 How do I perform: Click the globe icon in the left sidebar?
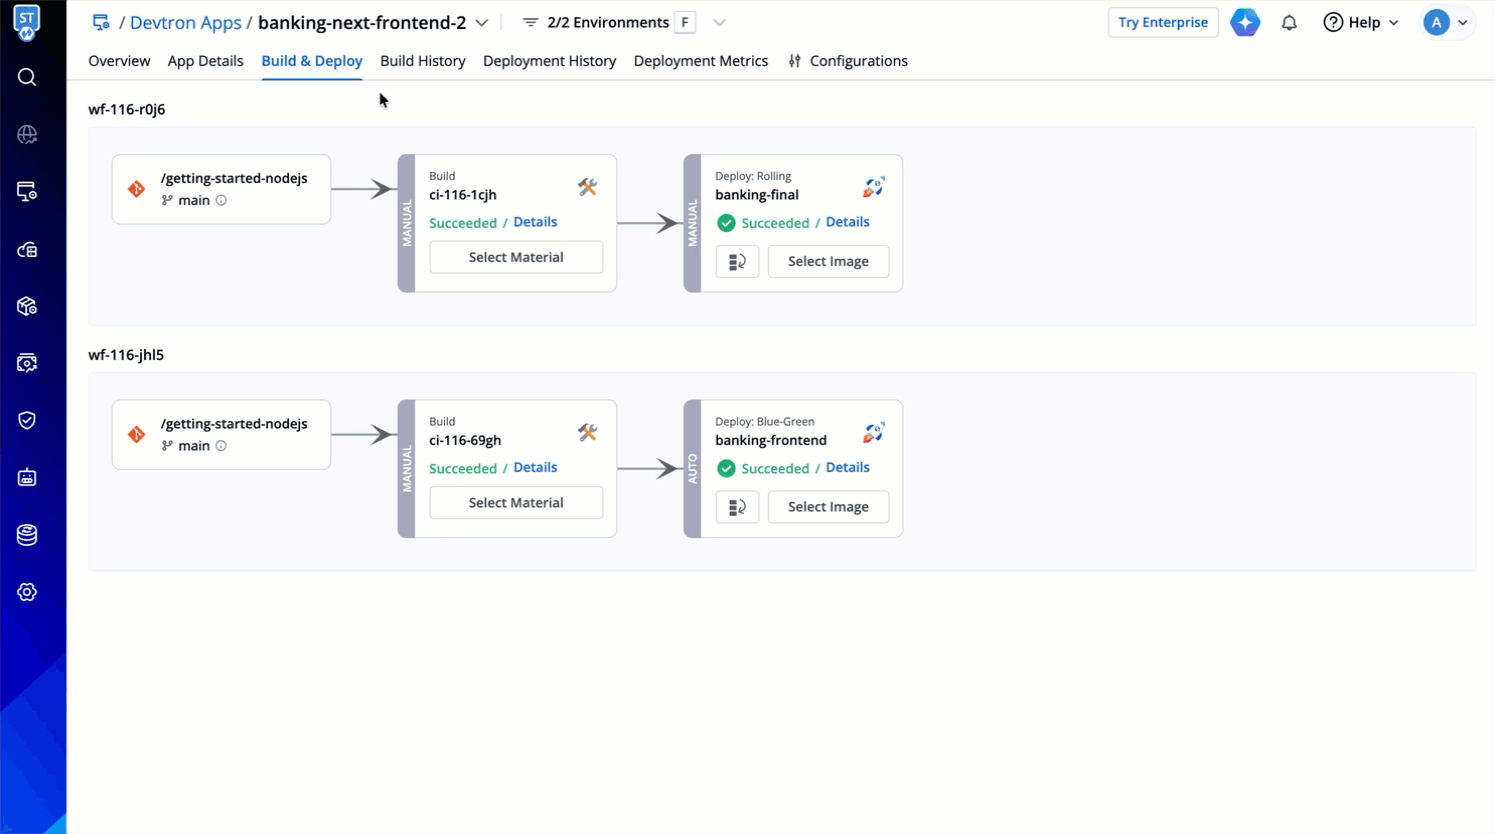(27, 134)
